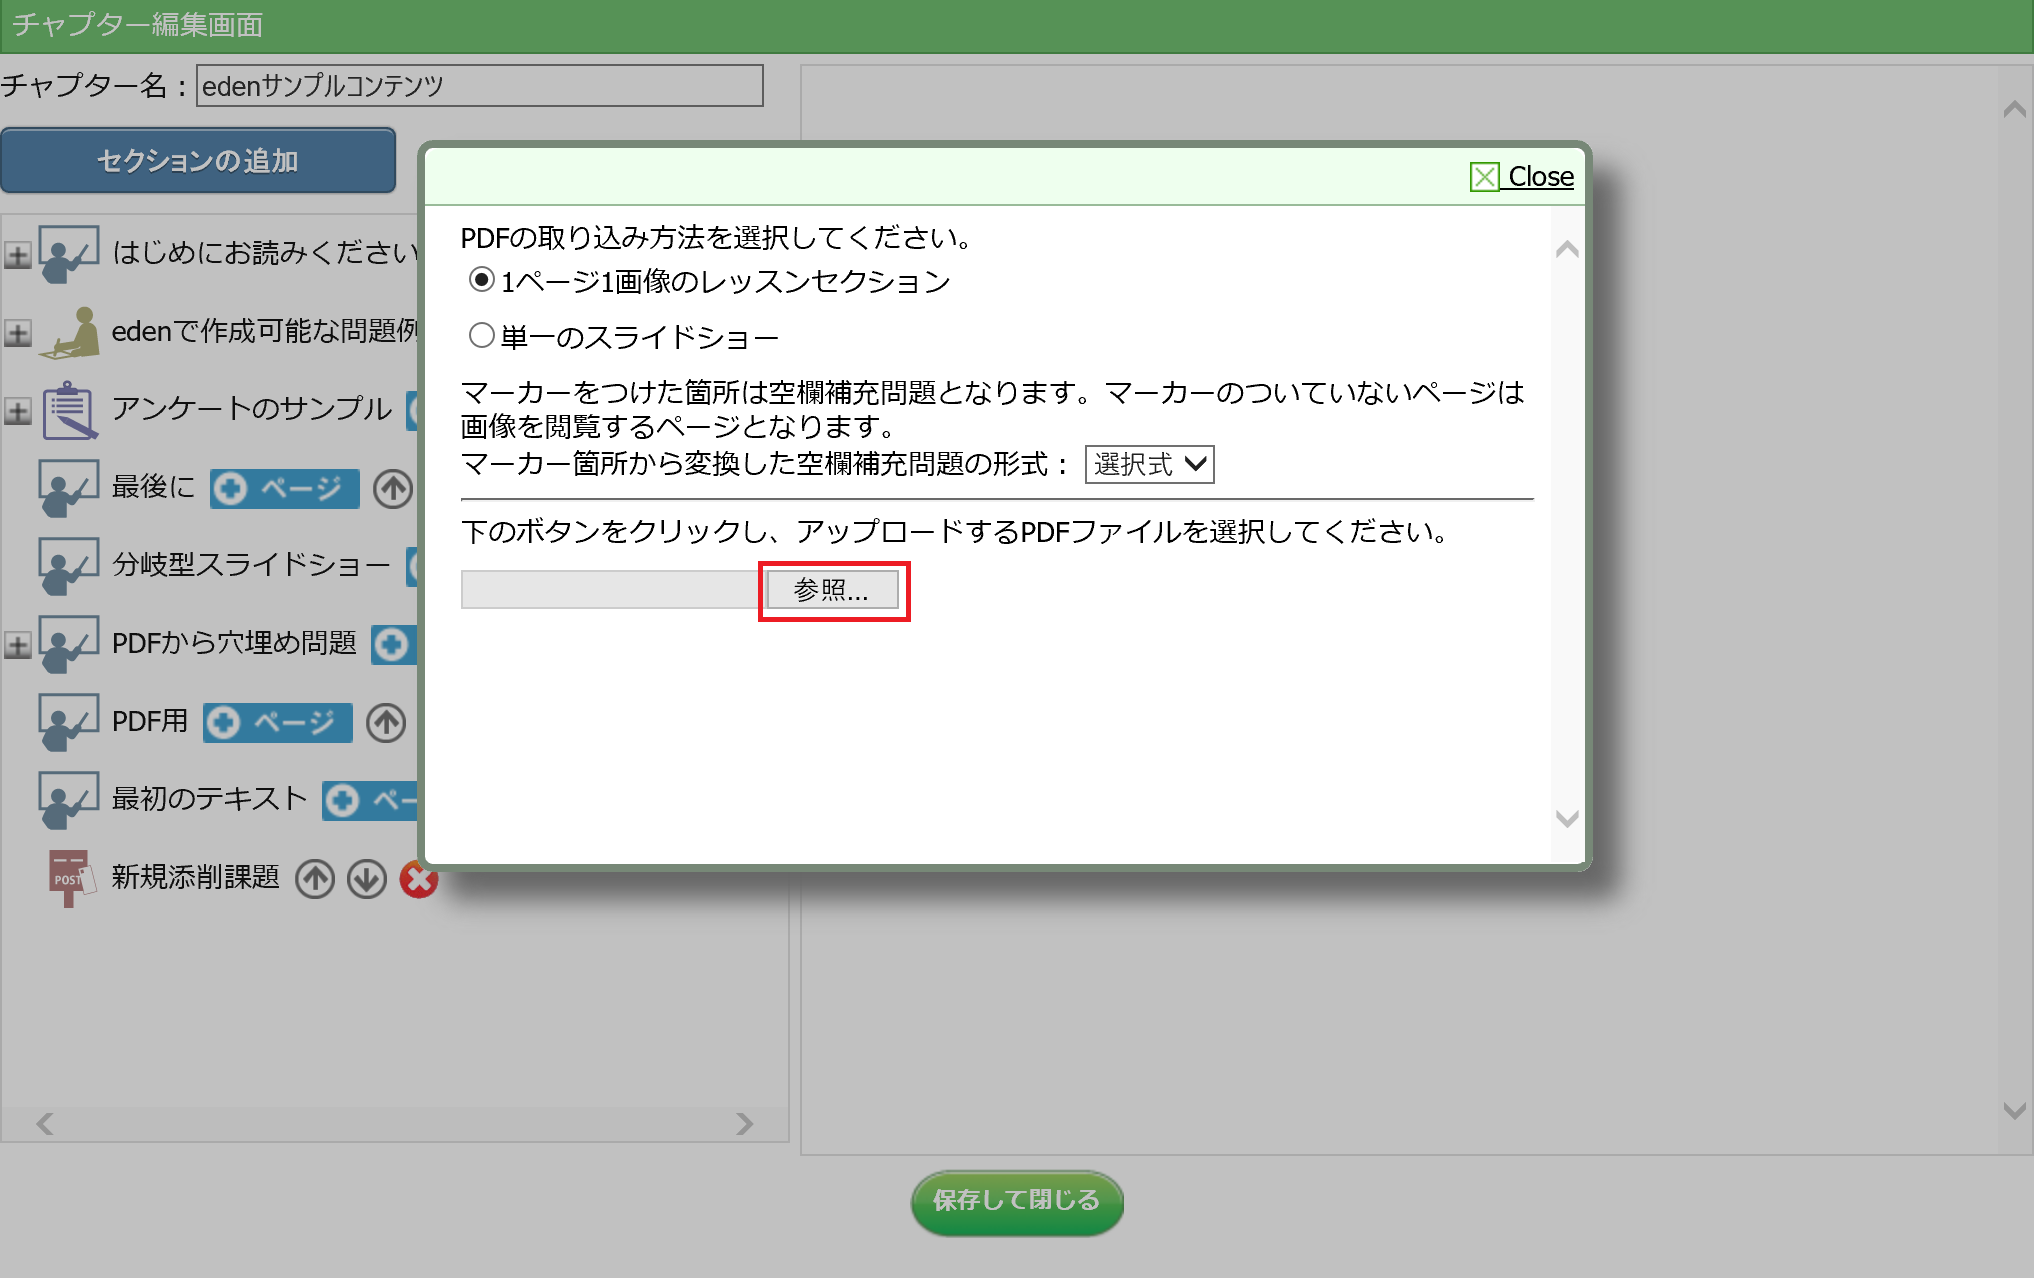Click the move-up arrow for 最後に section
The width and height of the screenshot is (2034, 1280).
(392, 489)
